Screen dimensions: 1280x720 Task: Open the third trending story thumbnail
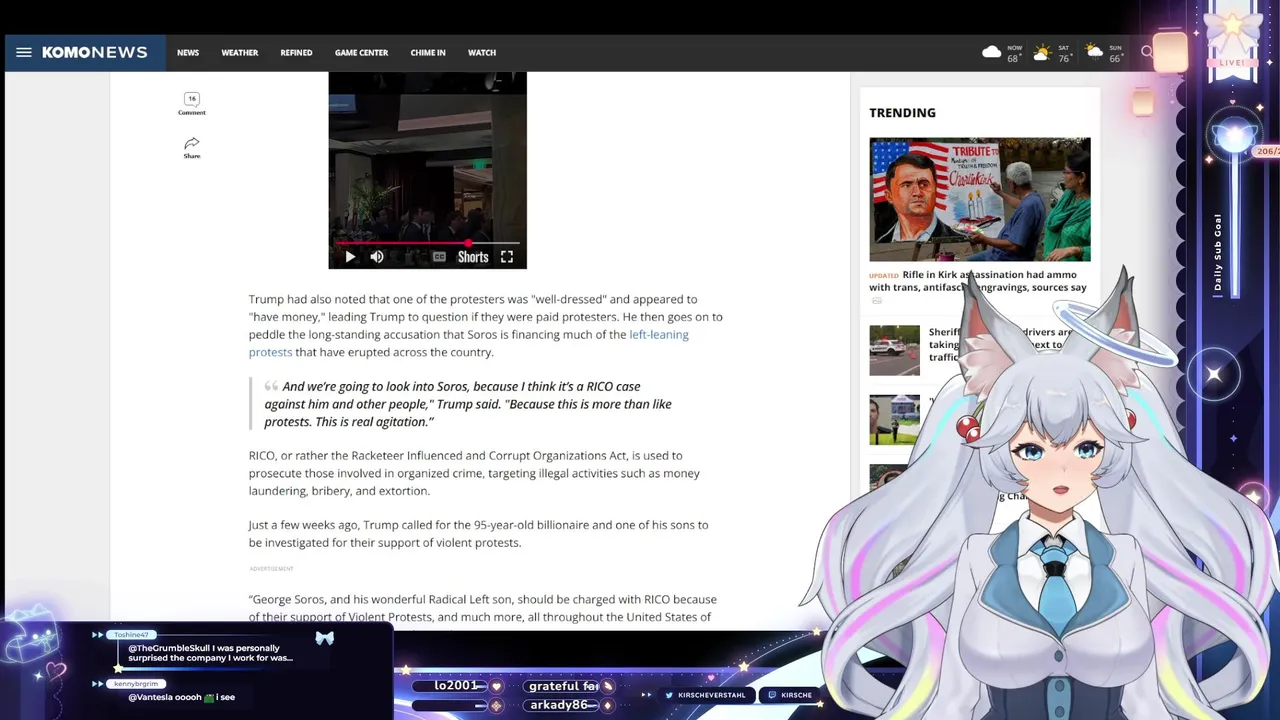coord(894,419)
